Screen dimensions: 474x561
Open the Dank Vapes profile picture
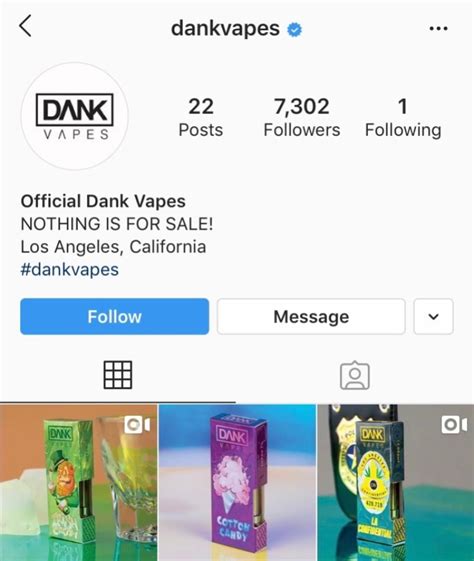click(x=75, y=116)
